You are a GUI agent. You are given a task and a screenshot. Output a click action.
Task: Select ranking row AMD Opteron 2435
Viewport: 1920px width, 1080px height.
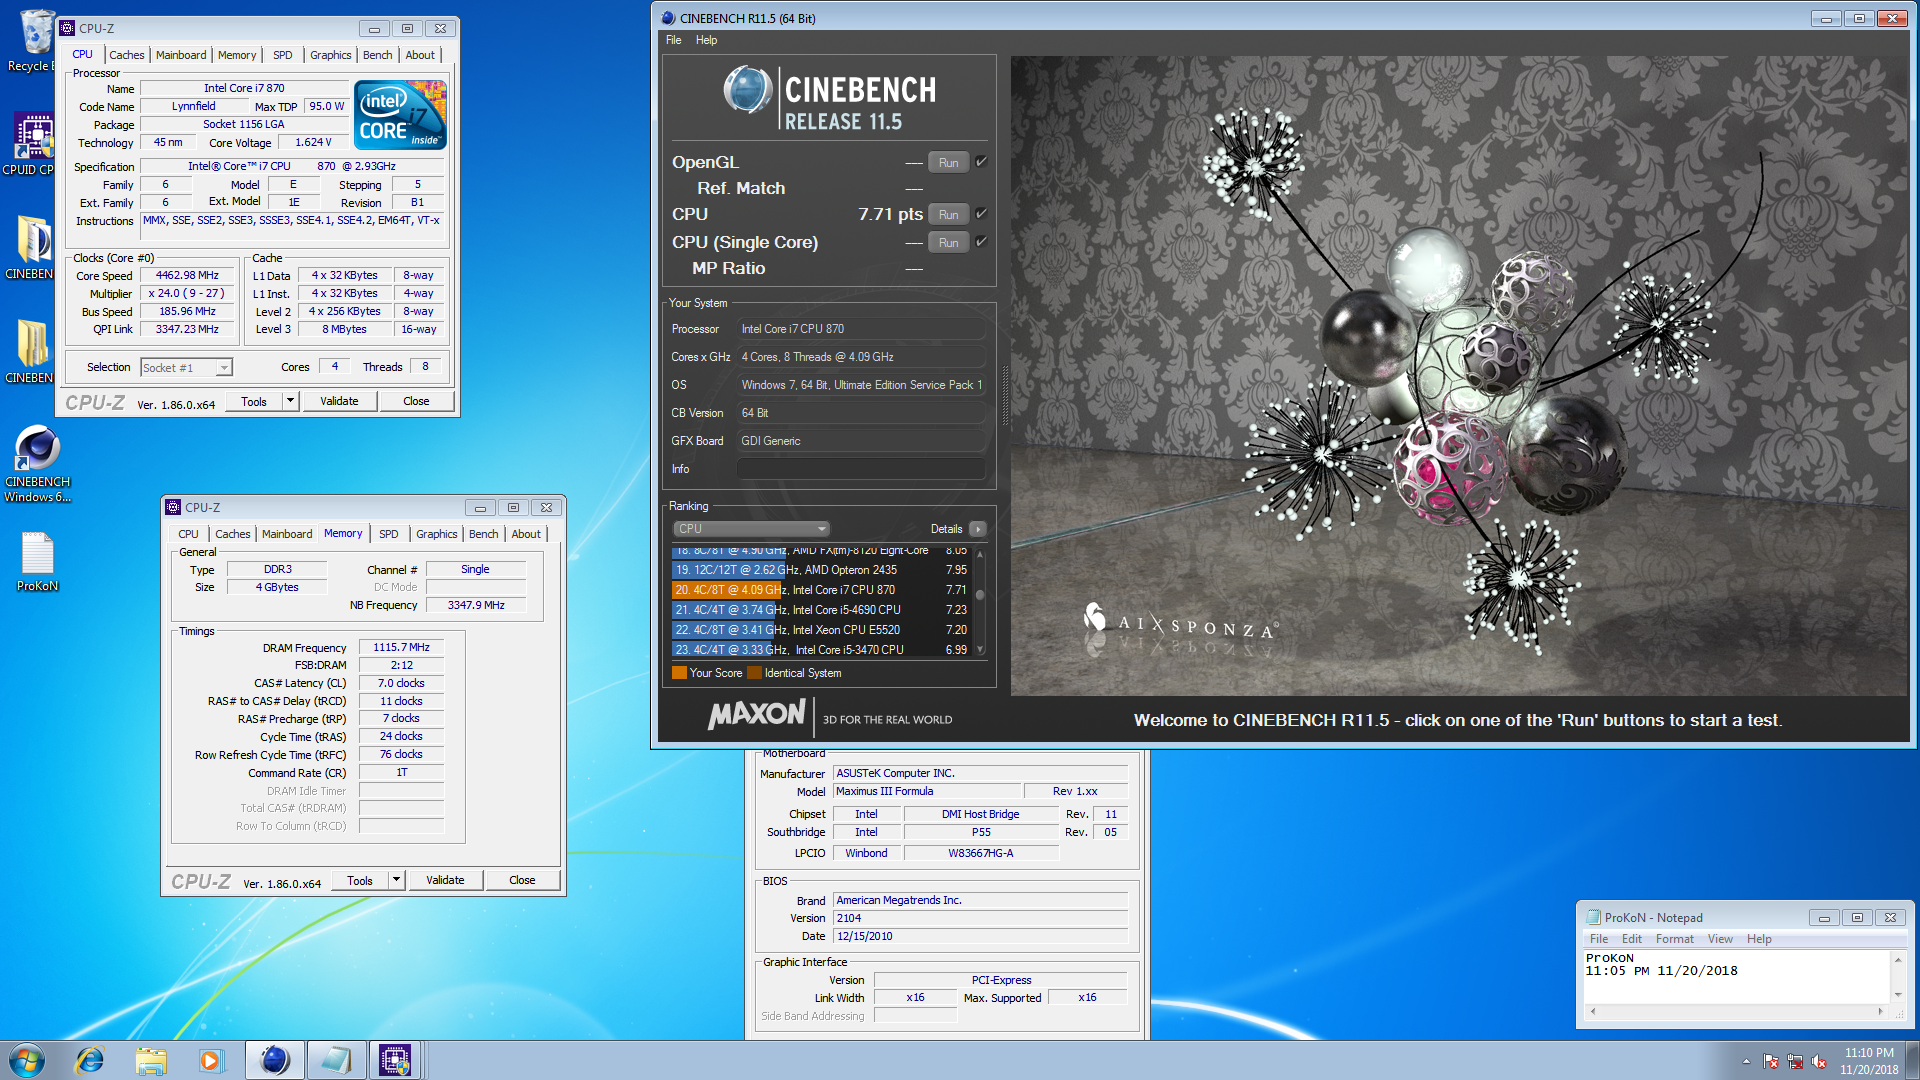[821, 570]
